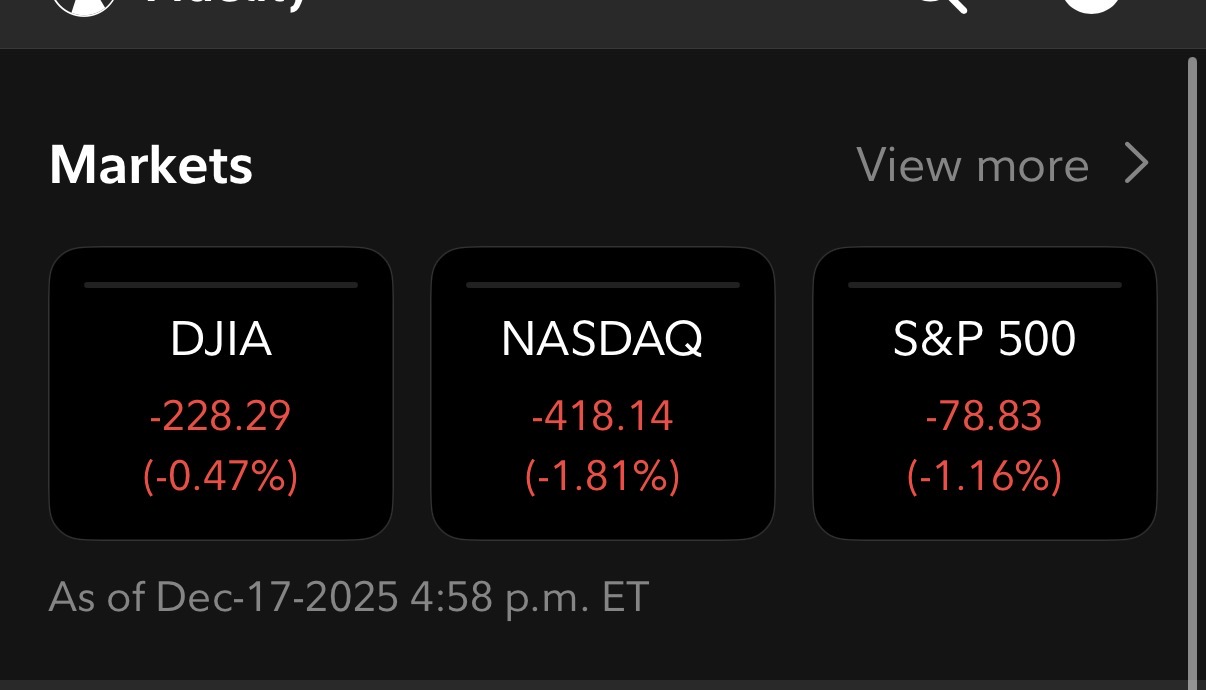1206x690 pixels.
Task: Click the NASDAQ -418.14 point change
Action: (603, 415)
